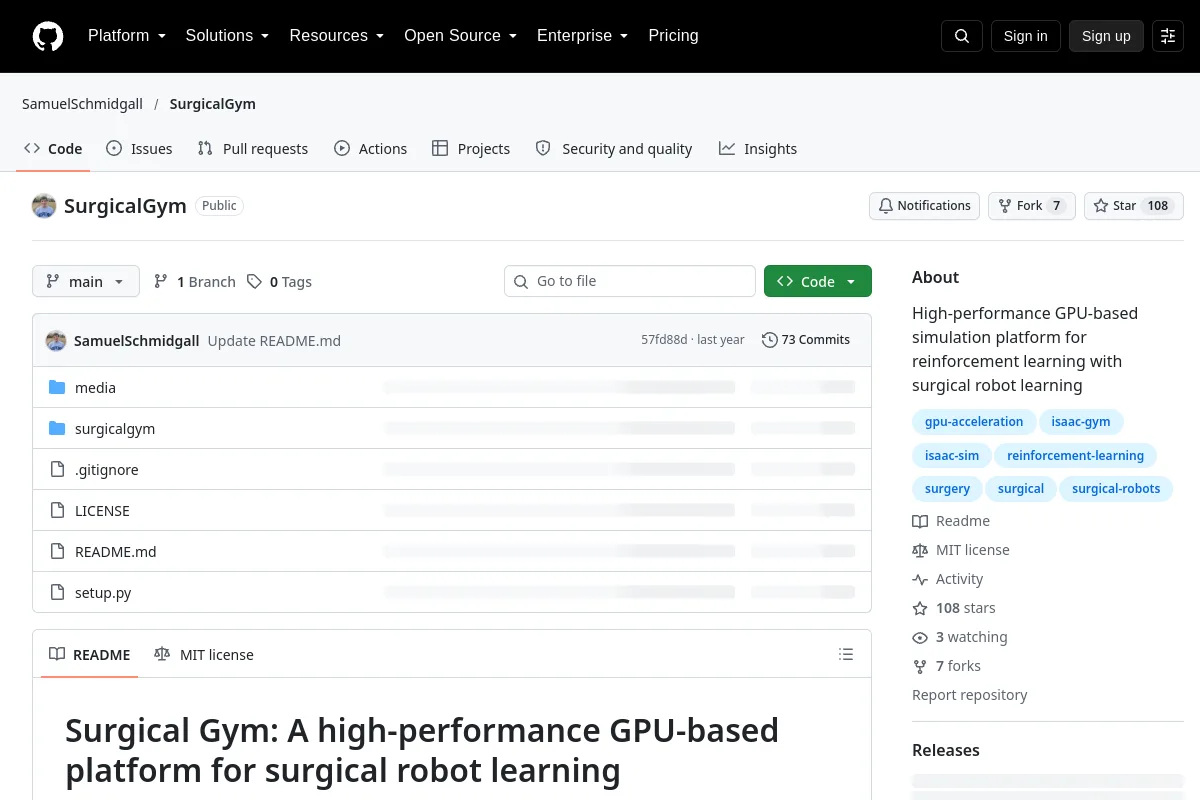The image size is (1200, 800).
Task: Click the gpu-acceleration topic tag
Action: click(x=973, y=422)
